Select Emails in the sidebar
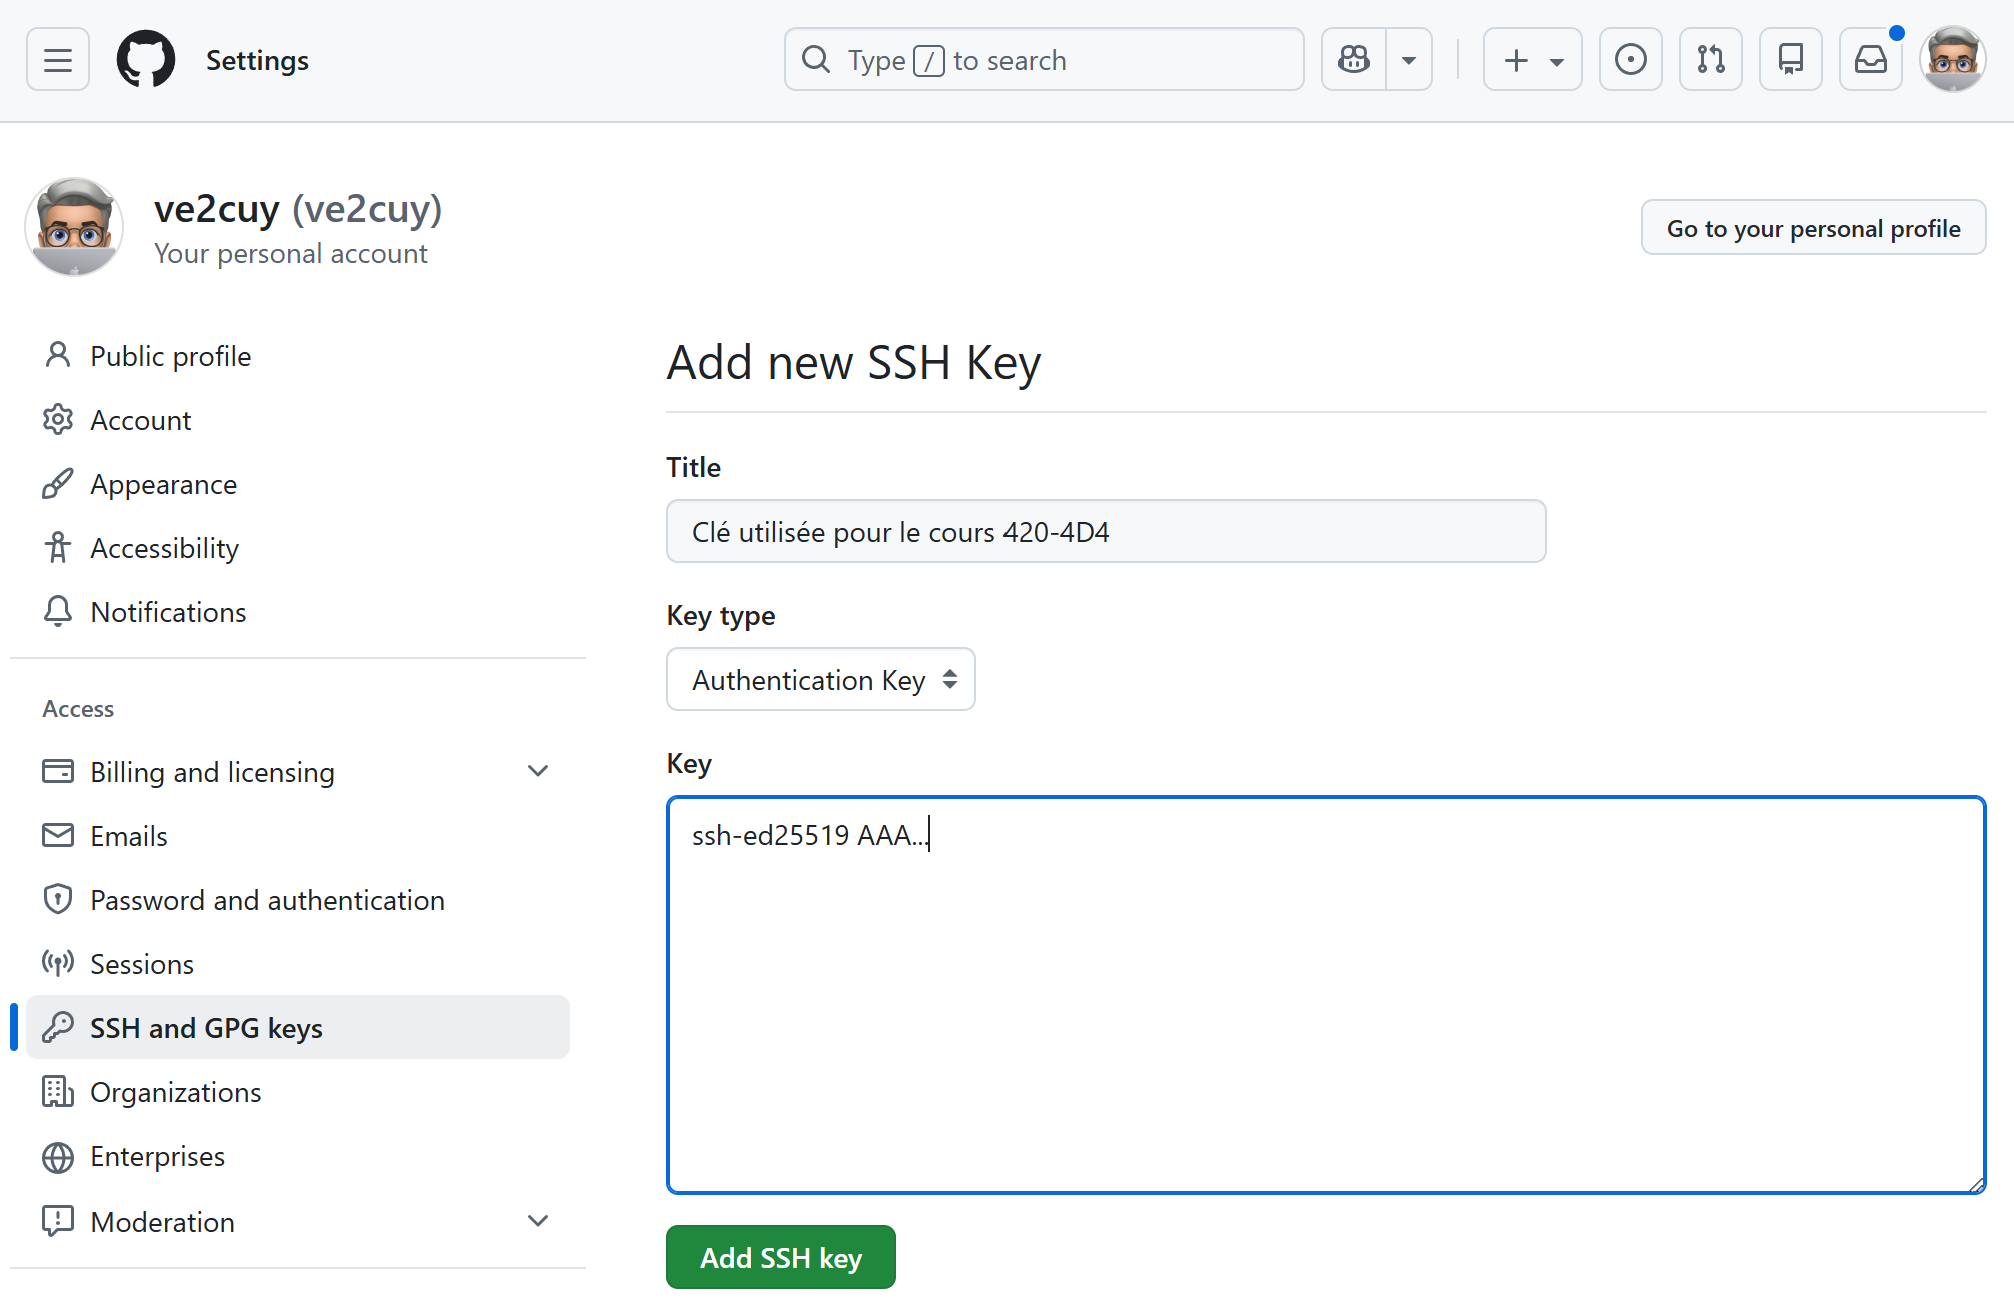Image resolution: width=2014 pixels, height=1302 pixels. click(129, 835)
